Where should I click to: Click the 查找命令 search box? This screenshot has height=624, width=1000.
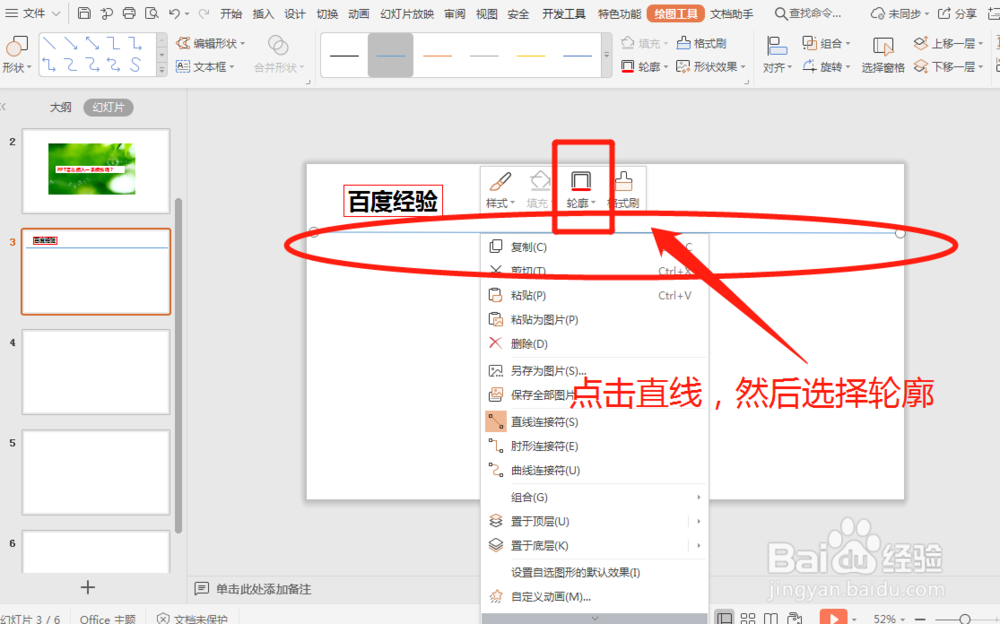tap(808, 13)
